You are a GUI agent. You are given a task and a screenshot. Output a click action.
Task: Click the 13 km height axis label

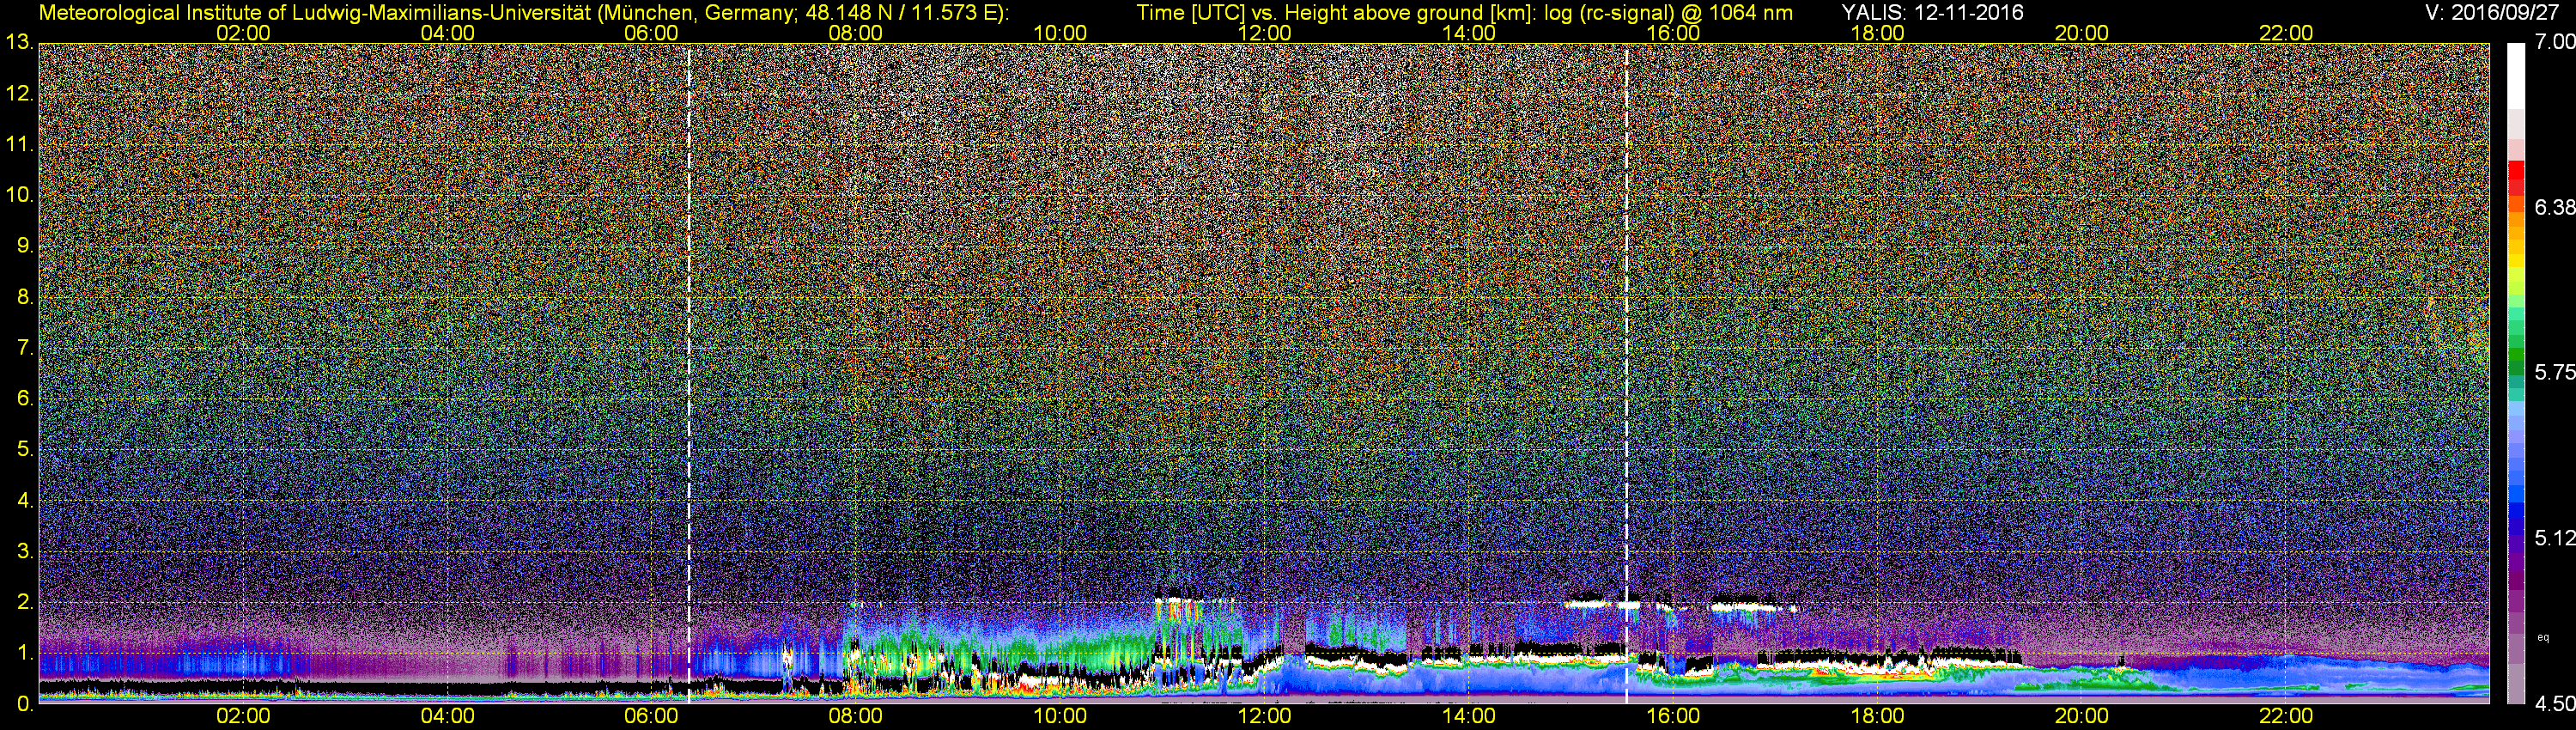19,43
